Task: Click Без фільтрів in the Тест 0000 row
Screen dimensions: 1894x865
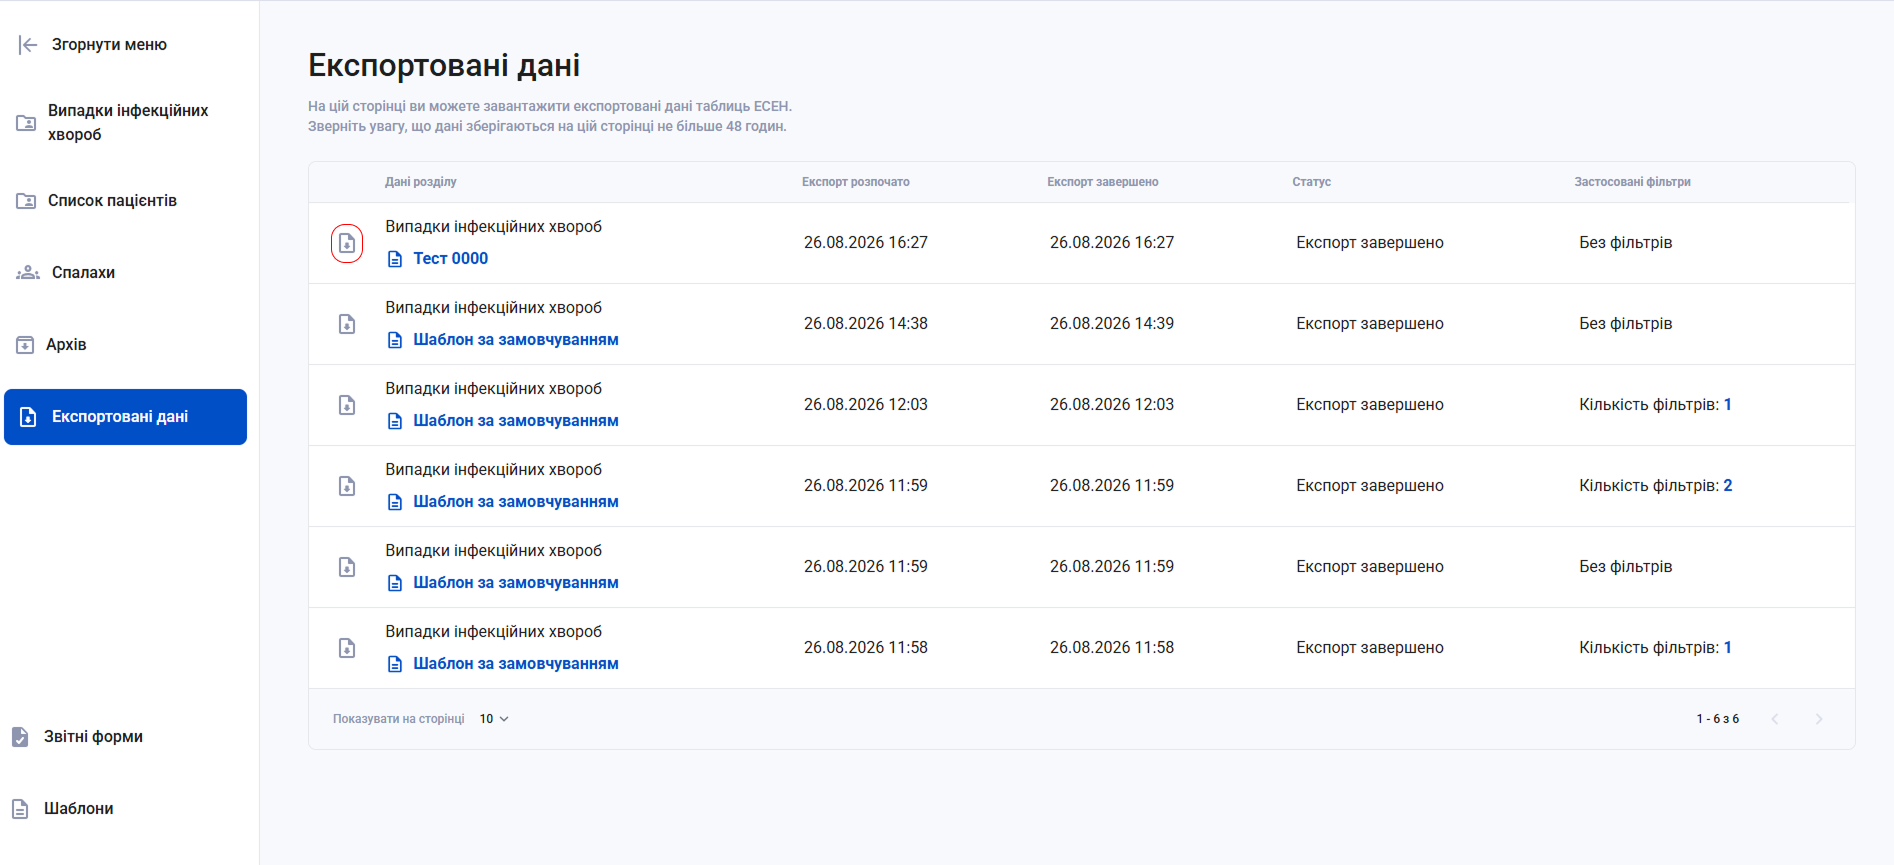Action: (x=1626, y=243)
